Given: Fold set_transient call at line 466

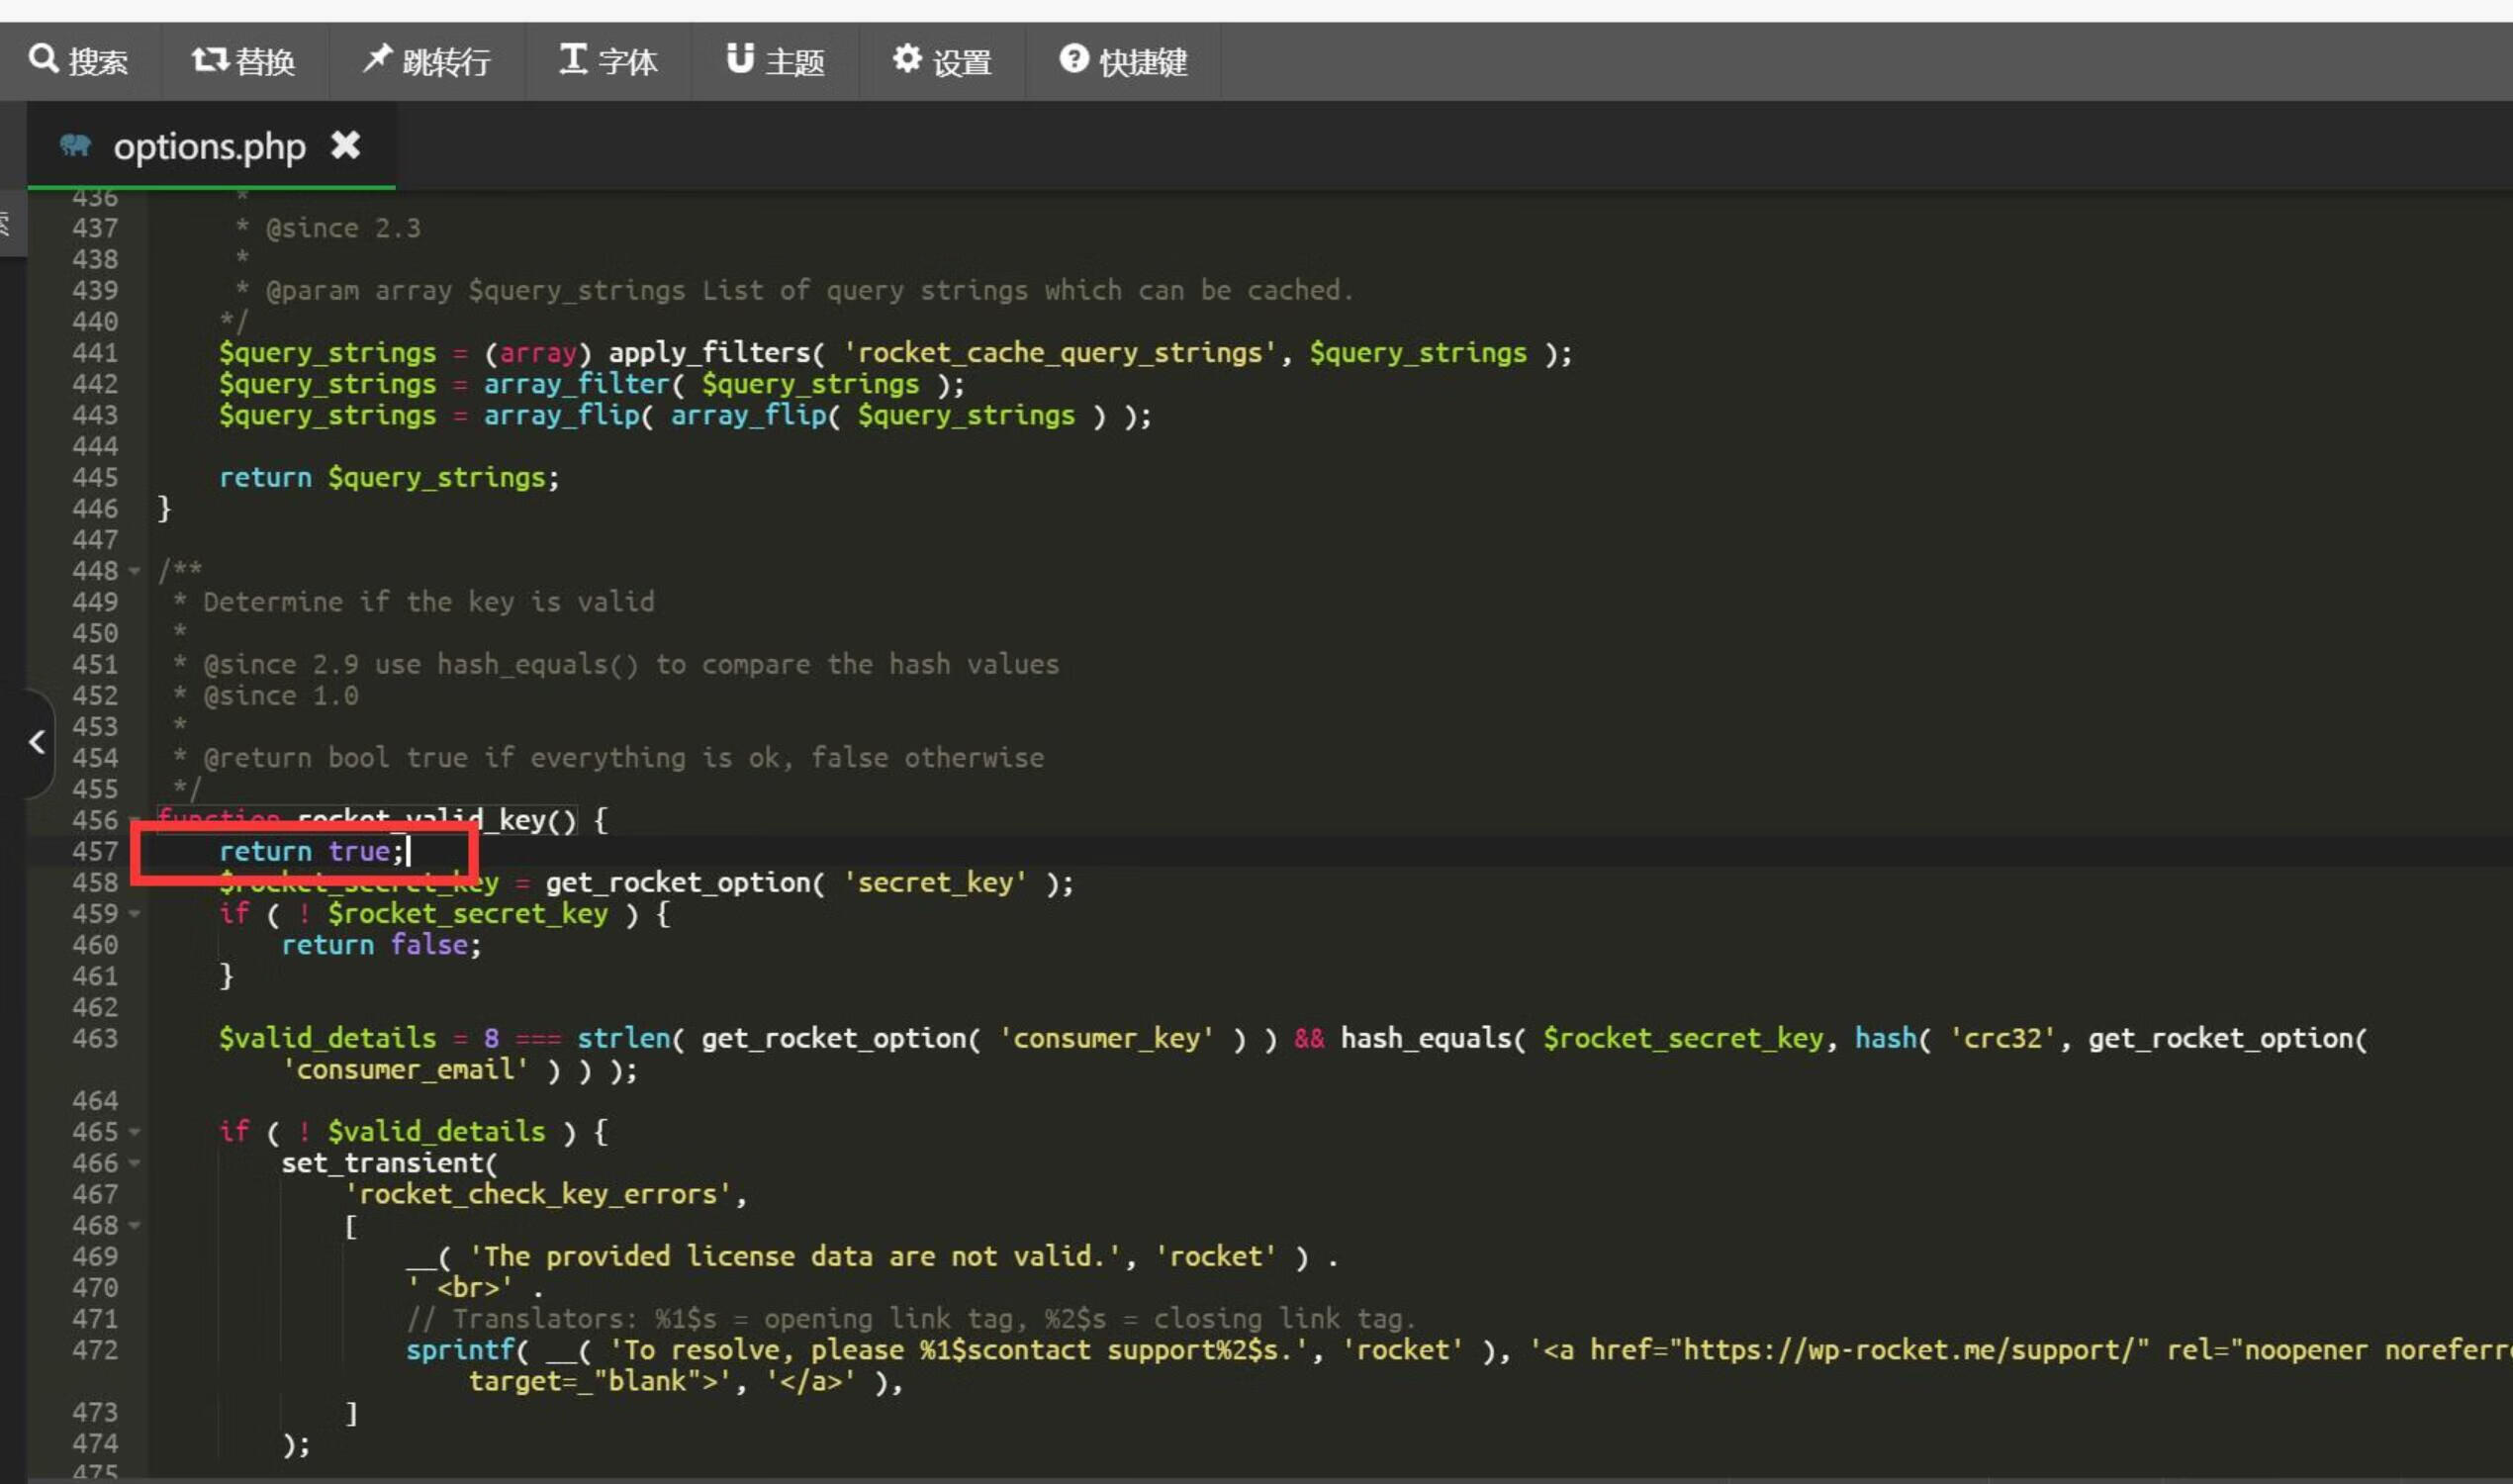Looking at the screenshot, I should coord(134,1163).
